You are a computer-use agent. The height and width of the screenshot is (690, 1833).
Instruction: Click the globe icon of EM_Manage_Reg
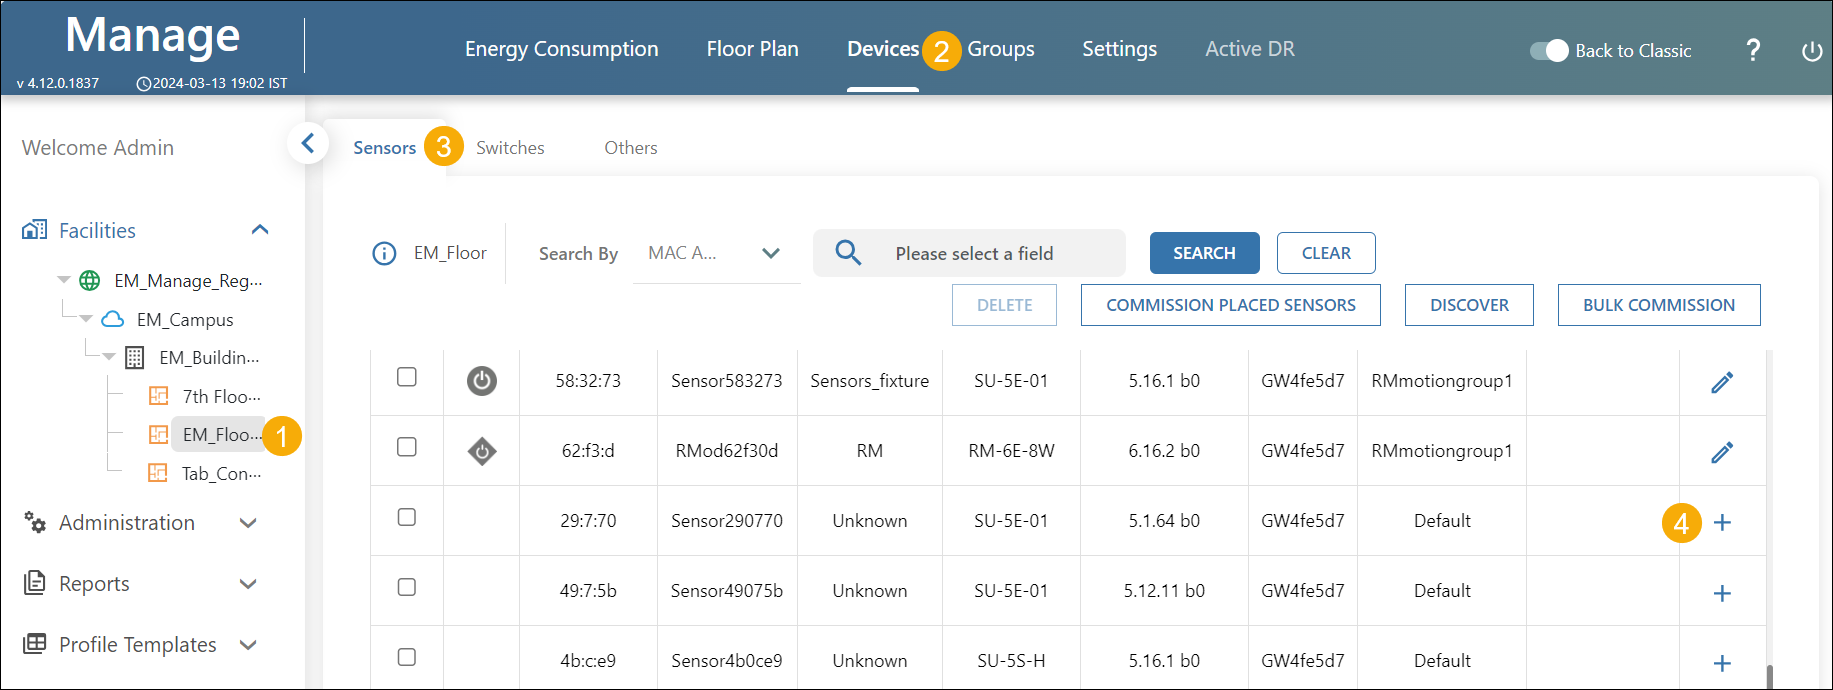90,280
